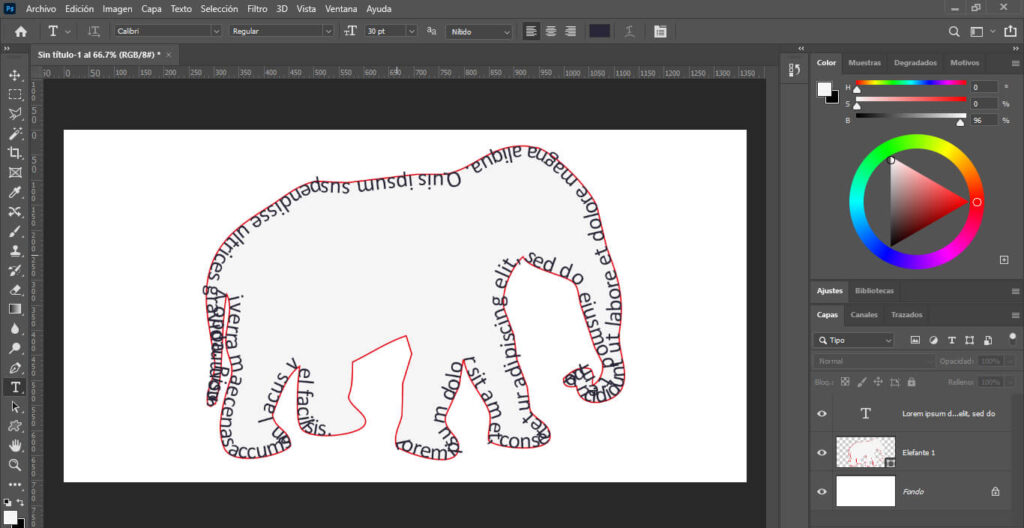Viewport: 1024px width, 528px height.
Task: Open the Search icon at top right
Action: tap(954, 31)
